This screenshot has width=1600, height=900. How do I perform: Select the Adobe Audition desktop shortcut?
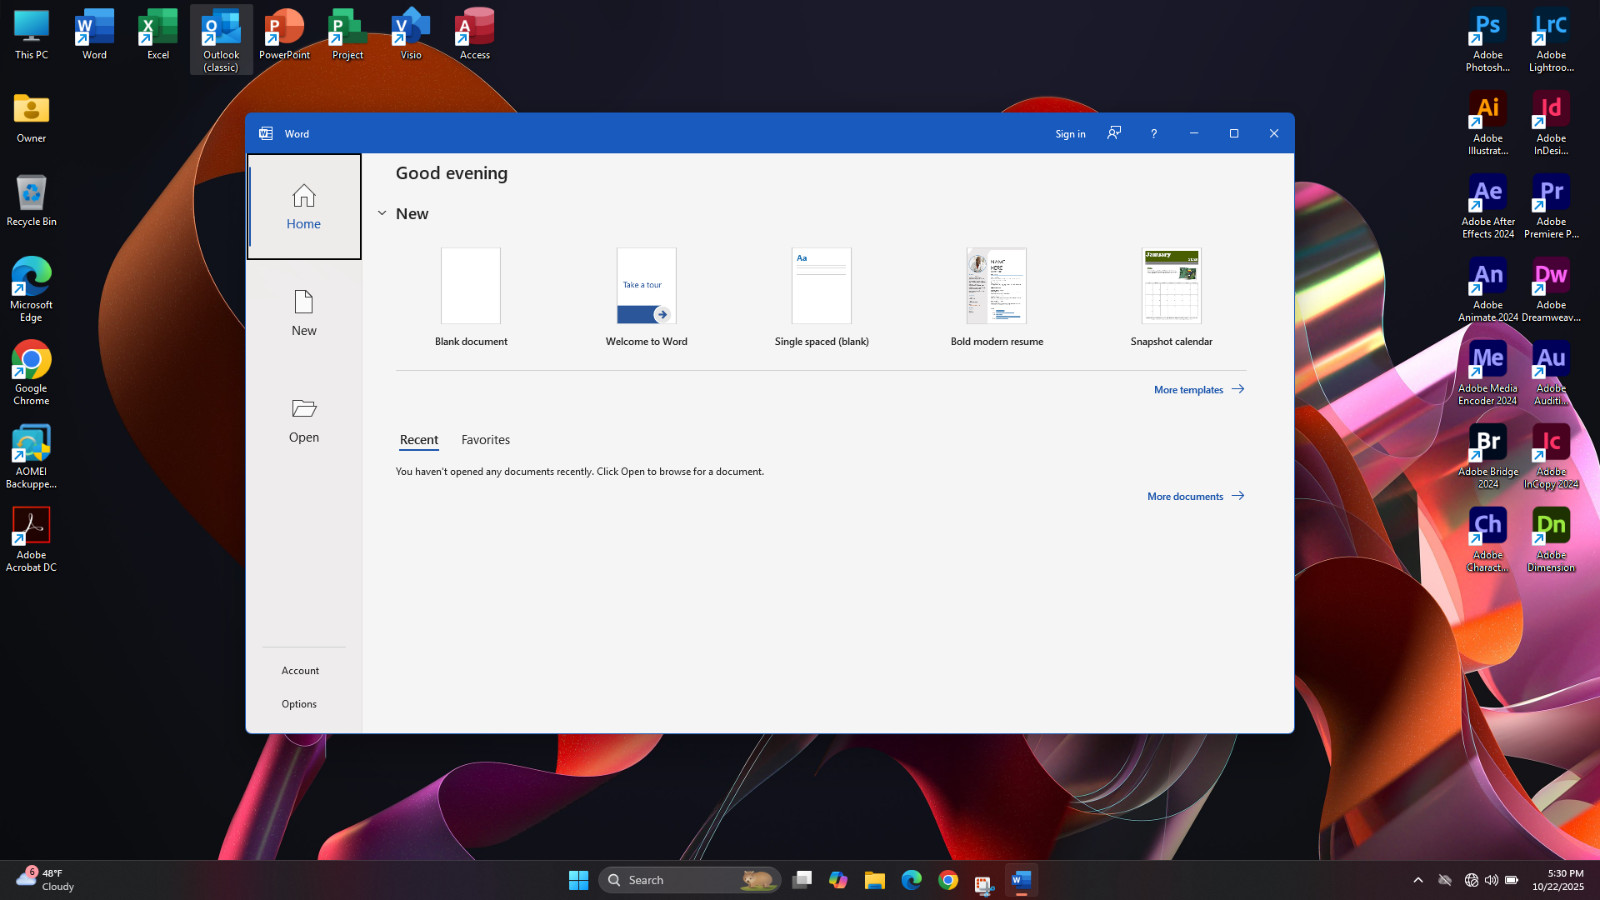pos(1551,373)
